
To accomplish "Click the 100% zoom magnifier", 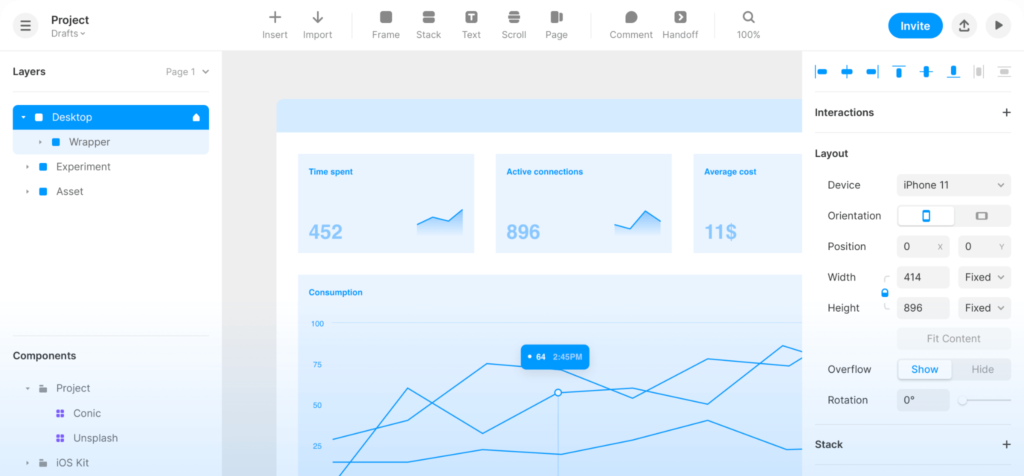I will point(748,25).
